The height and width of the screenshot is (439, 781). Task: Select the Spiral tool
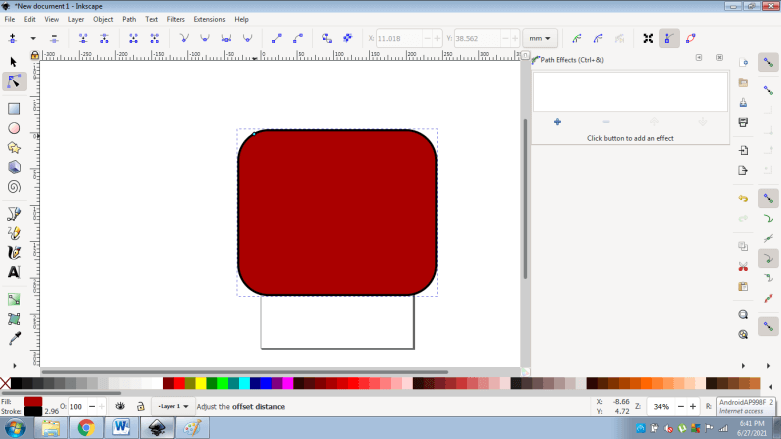click(14, 186)
